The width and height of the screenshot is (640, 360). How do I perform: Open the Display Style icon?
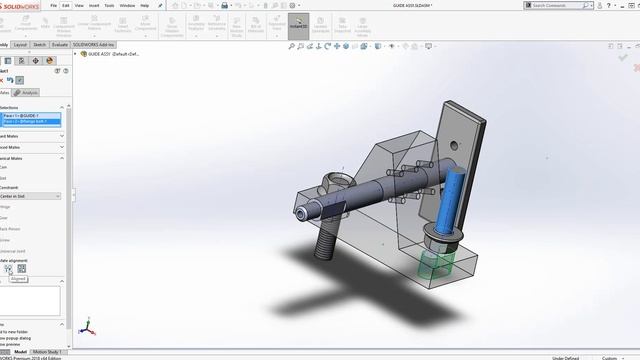378,47
